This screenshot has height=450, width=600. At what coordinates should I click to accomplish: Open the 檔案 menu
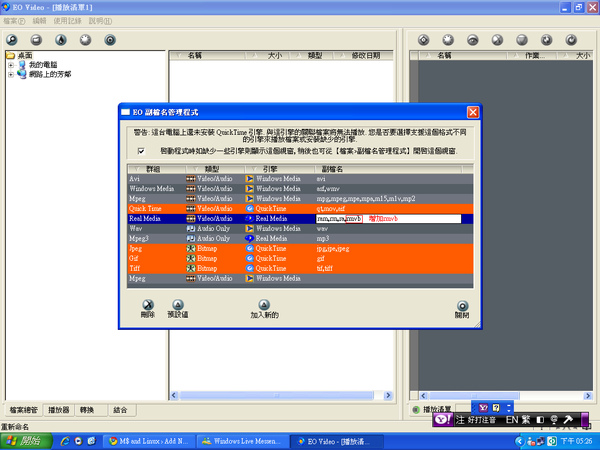pos(14,21)
